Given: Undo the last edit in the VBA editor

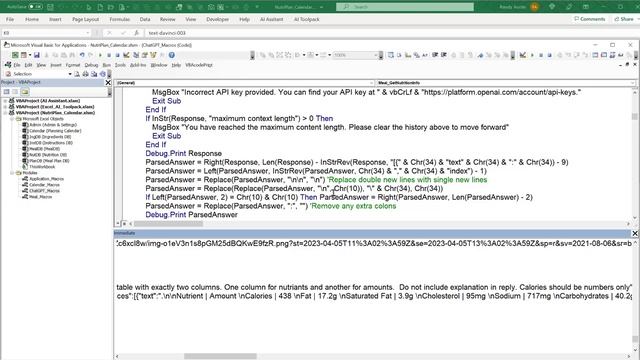Looking at the screenshot, I should tap(82, 55).
